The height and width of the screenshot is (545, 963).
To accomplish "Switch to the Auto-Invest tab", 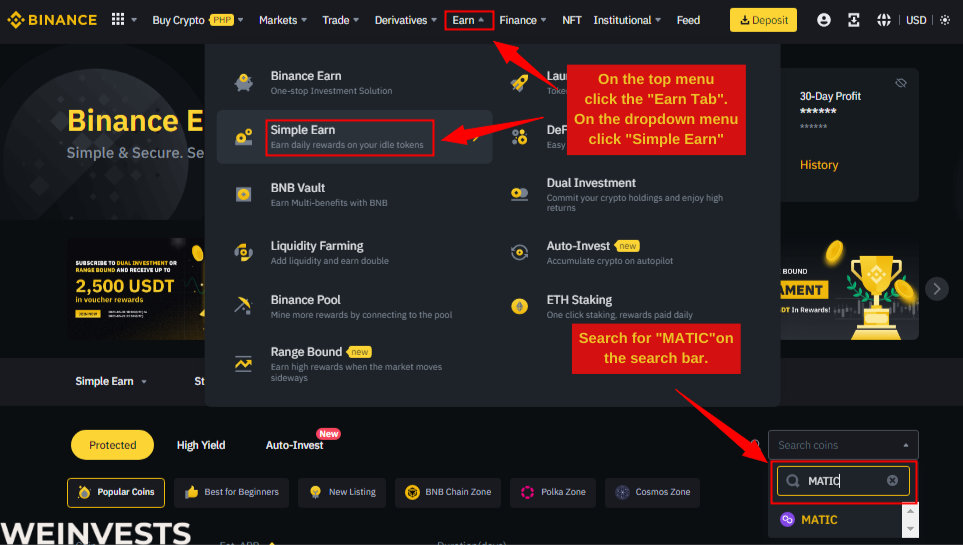I will coord(294,445).
